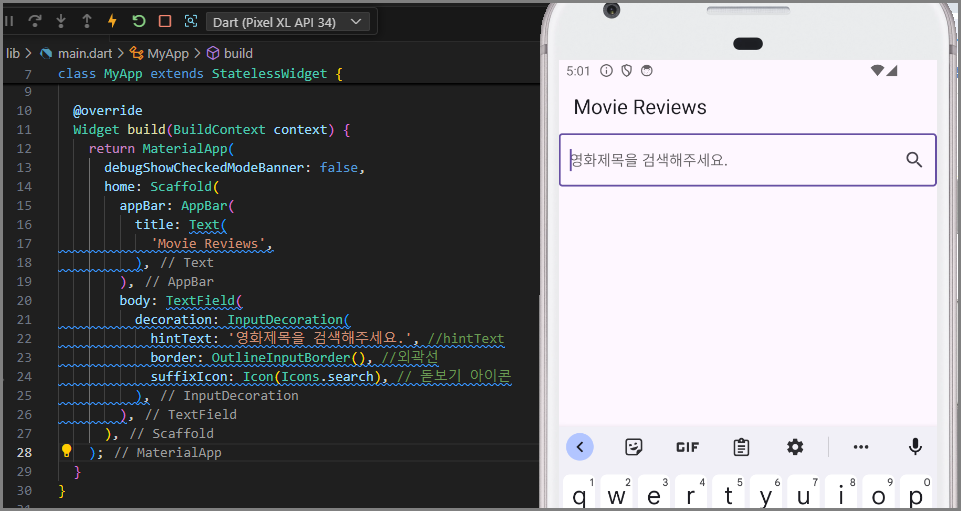Click the shield icon in phone status bar
The height and width of the screenshot is (511, 961).
tap(626, 71)
